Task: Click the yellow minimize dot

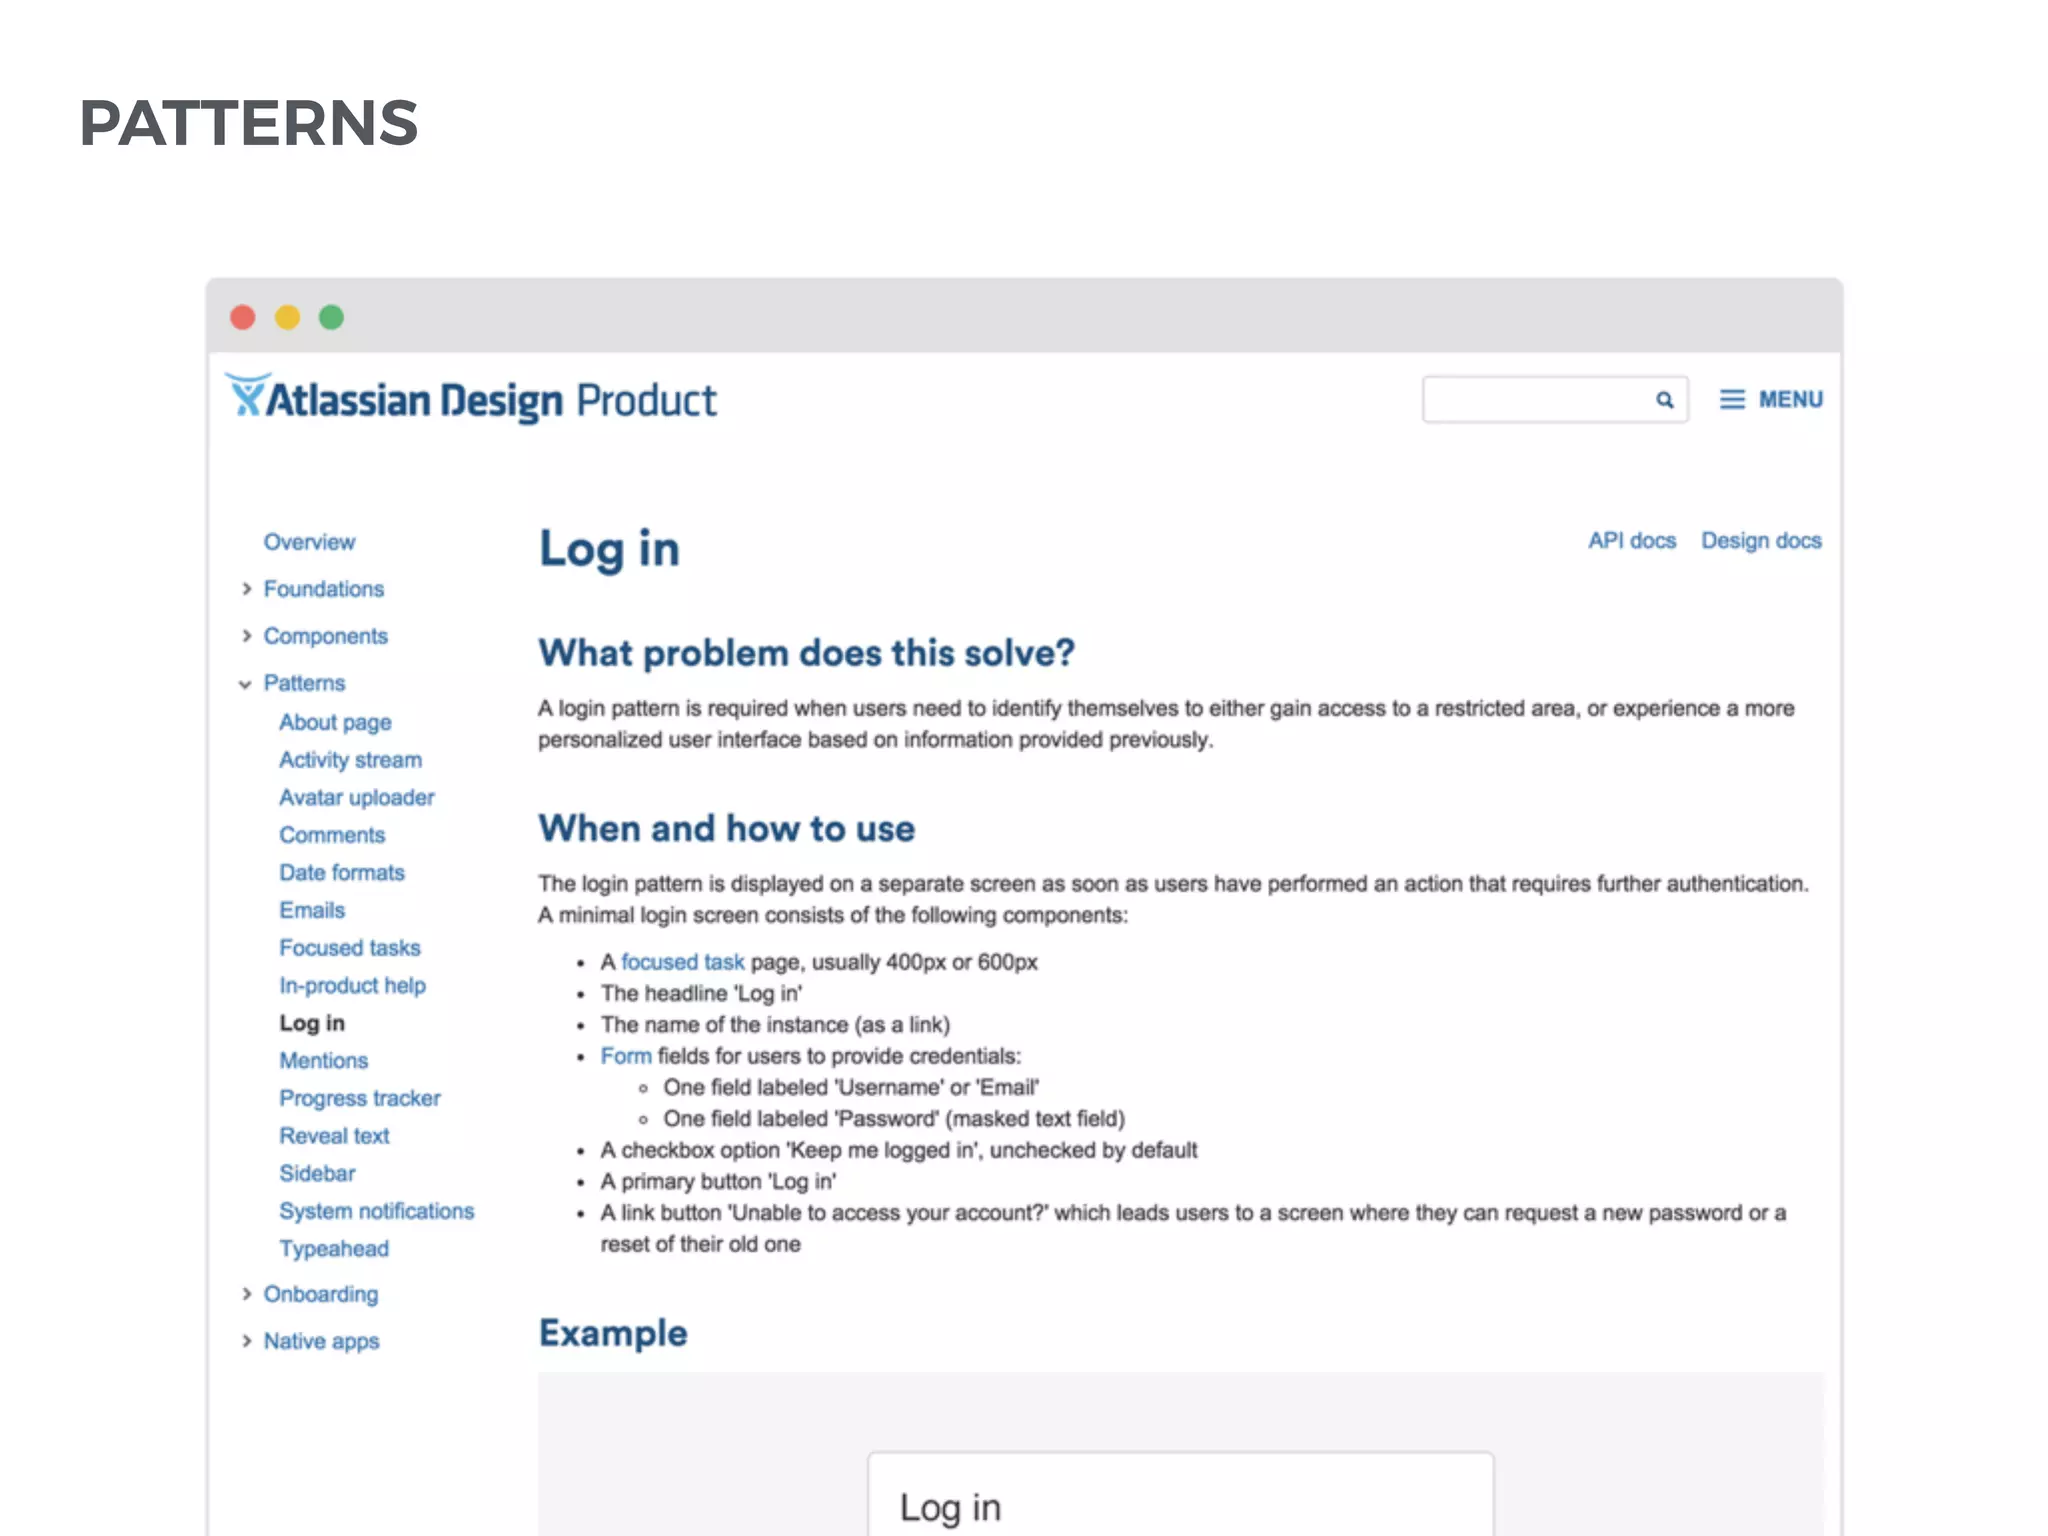Action: pyautogui.click(x=287, y=317)
